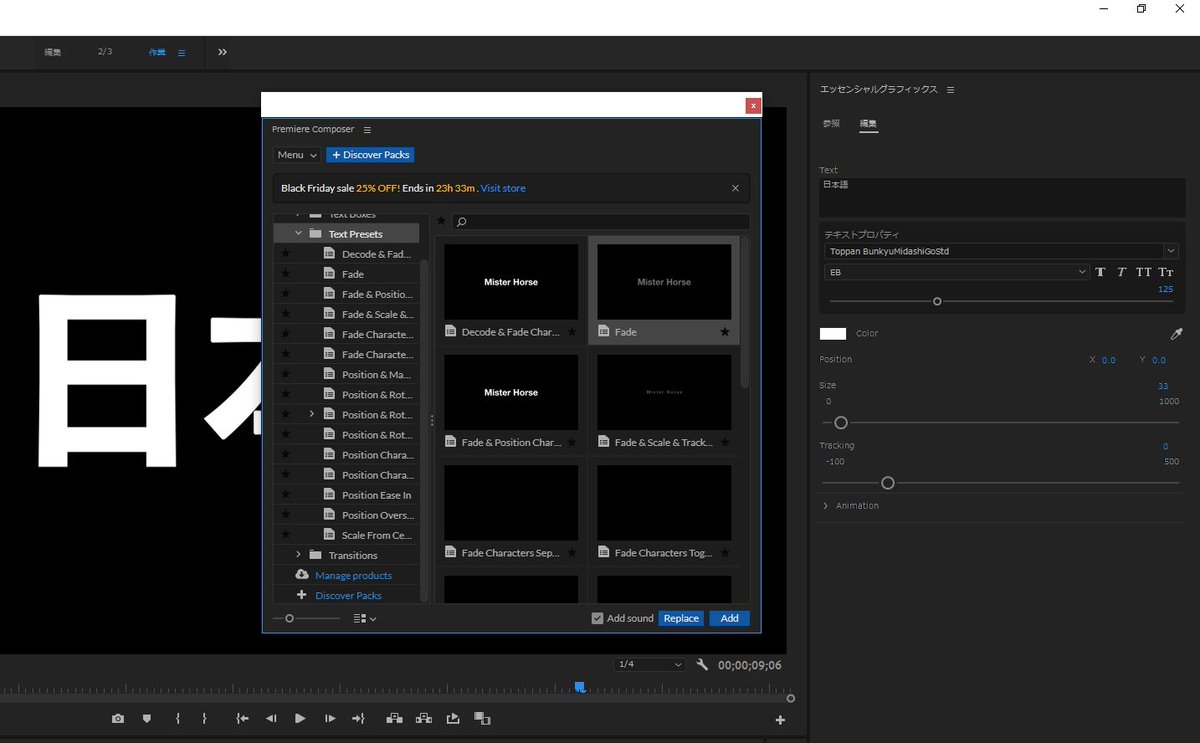Click the eyedropper next to Color
The width and height of the screenshot is (1200, 743).
coord(1176,334)
